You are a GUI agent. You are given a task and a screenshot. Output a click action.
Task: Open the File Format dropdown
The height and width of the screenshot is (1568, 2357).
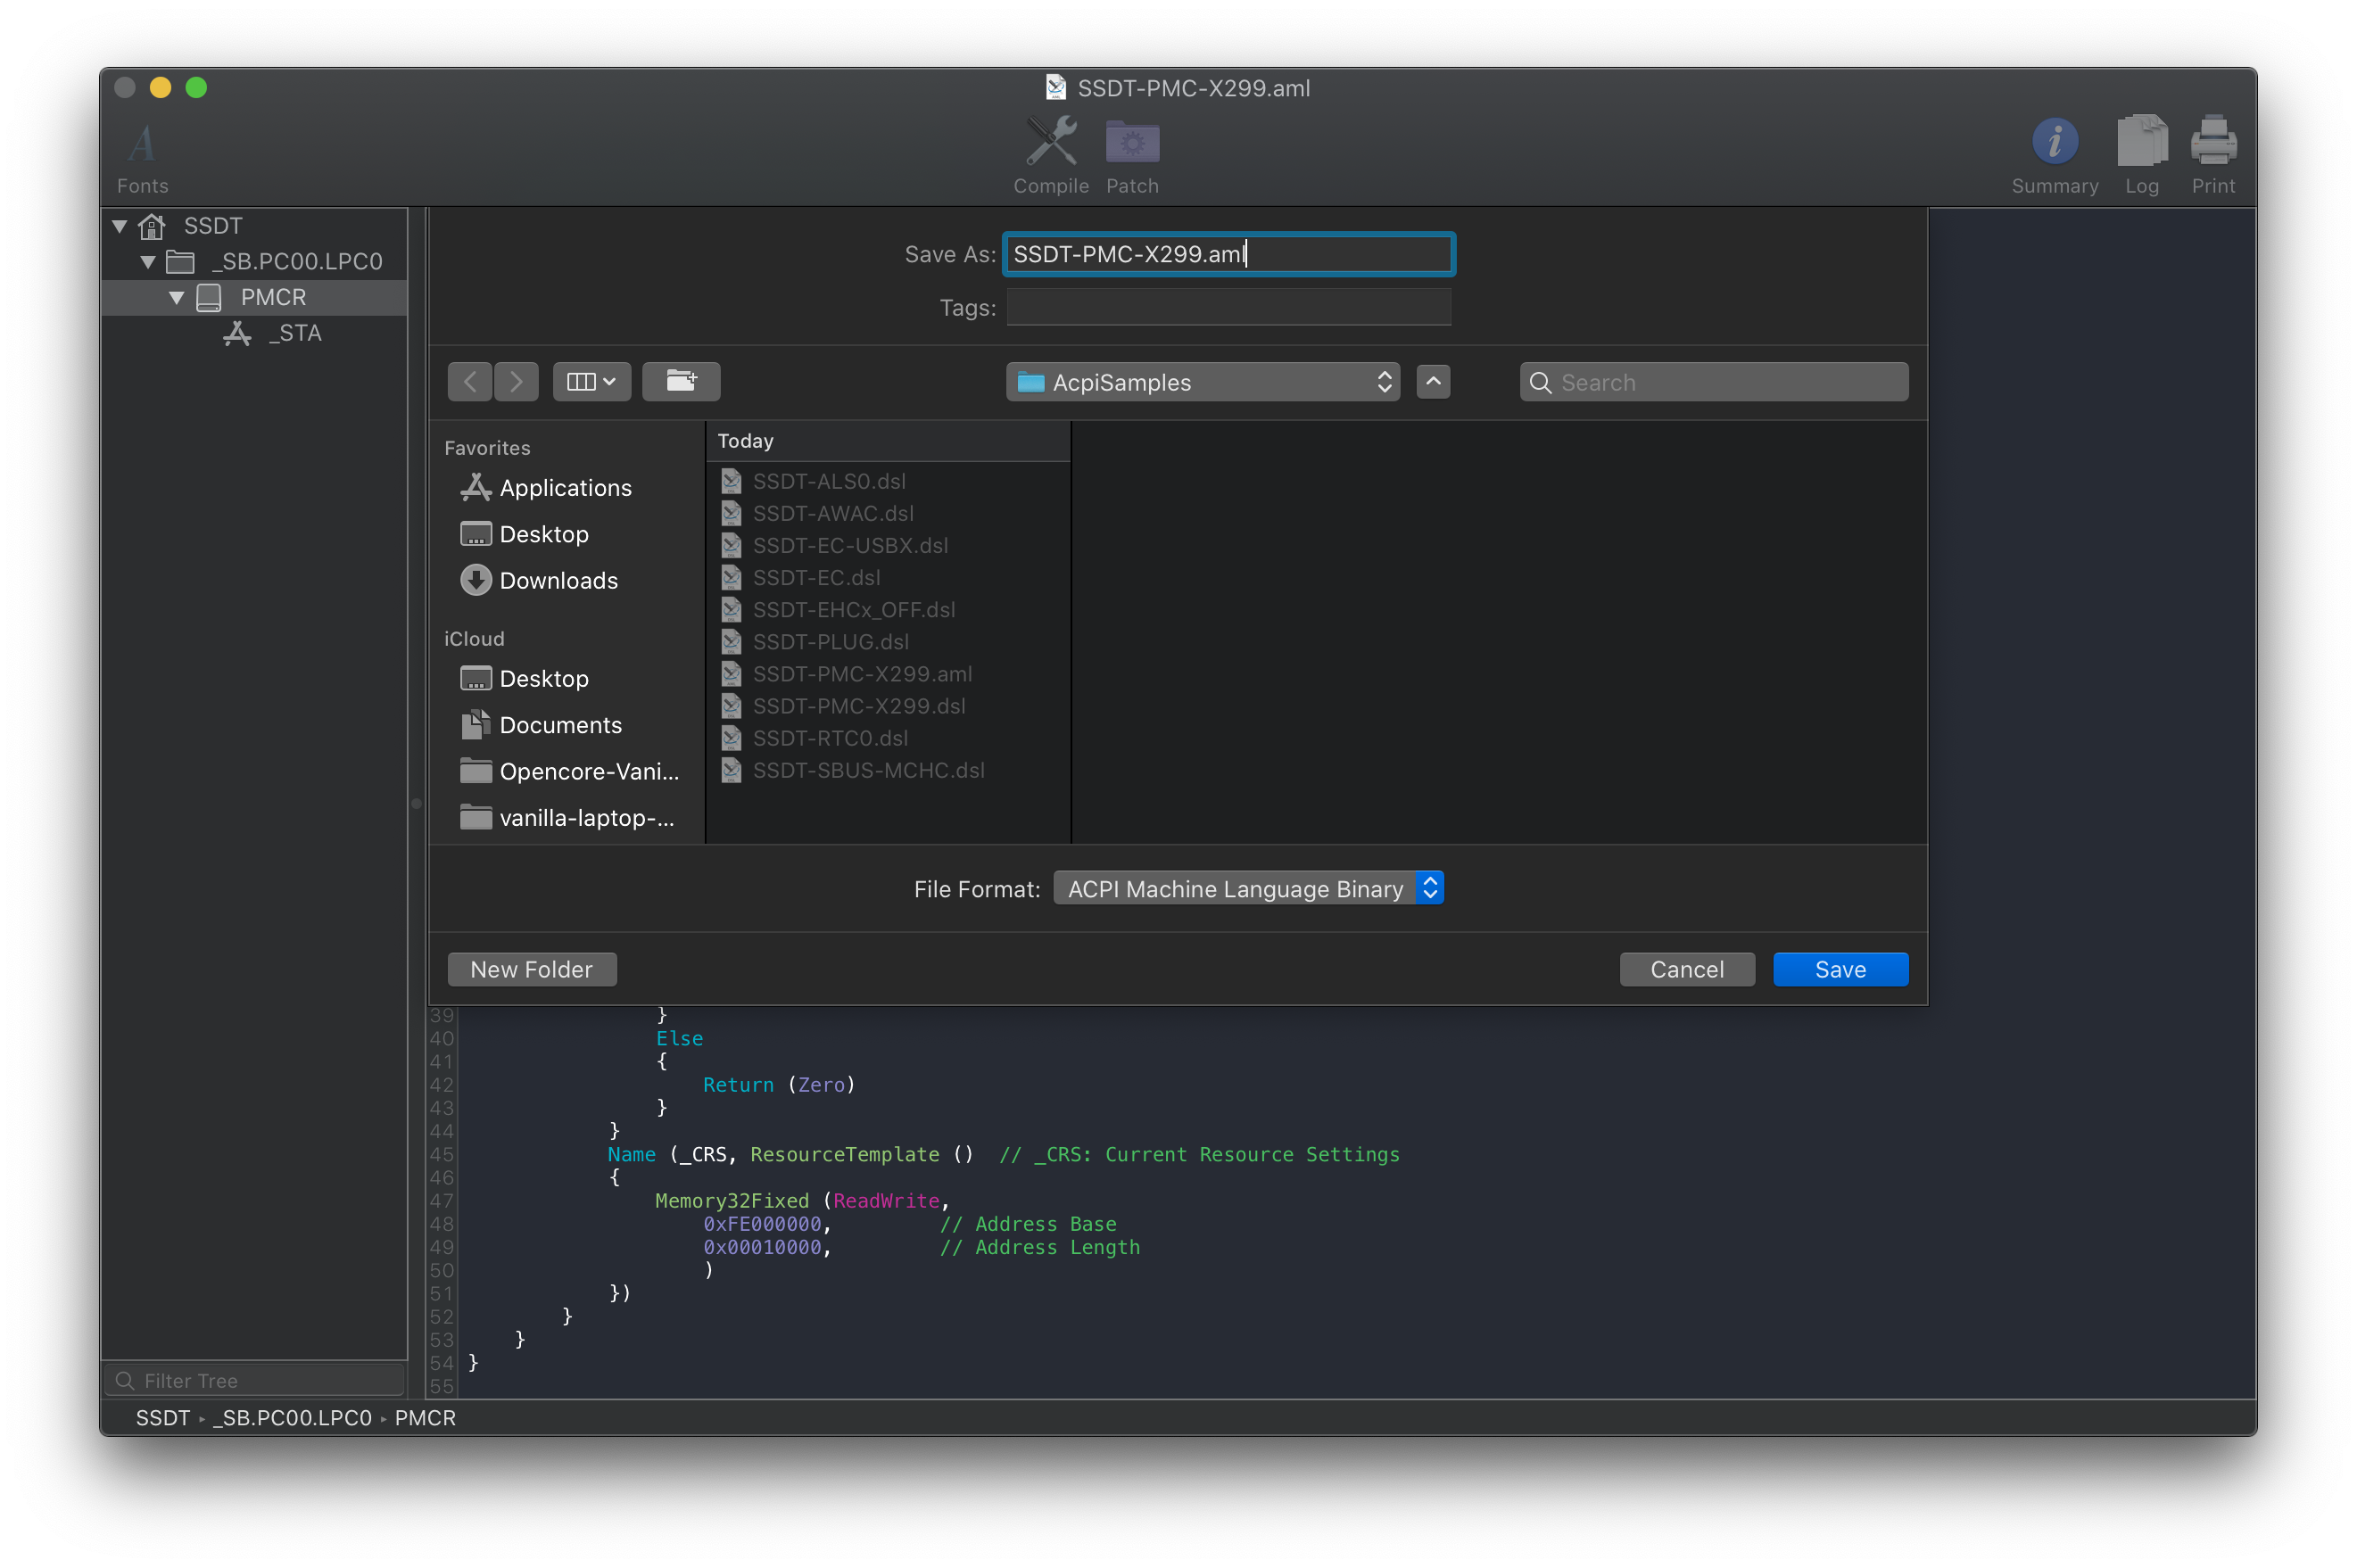point(1247,889)
